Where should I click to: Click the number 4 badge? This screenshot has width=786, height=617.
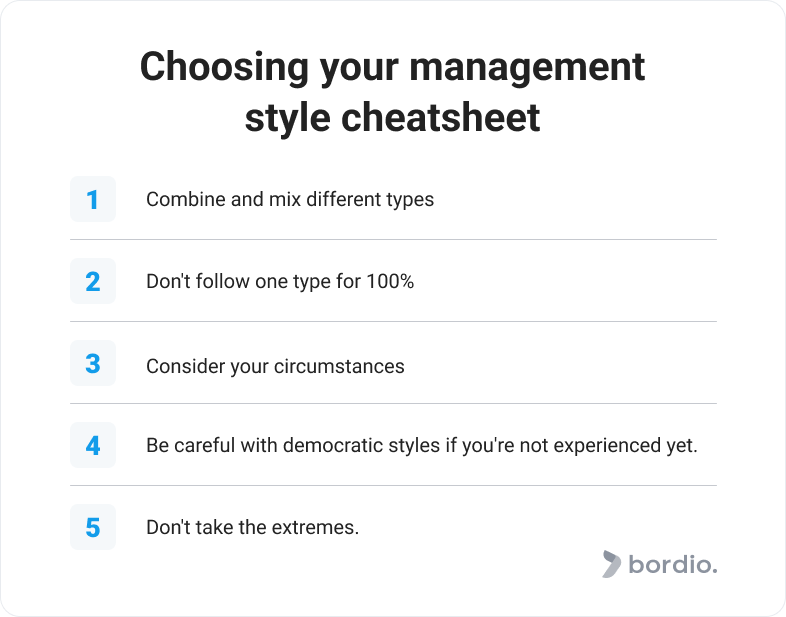[93, 445]
